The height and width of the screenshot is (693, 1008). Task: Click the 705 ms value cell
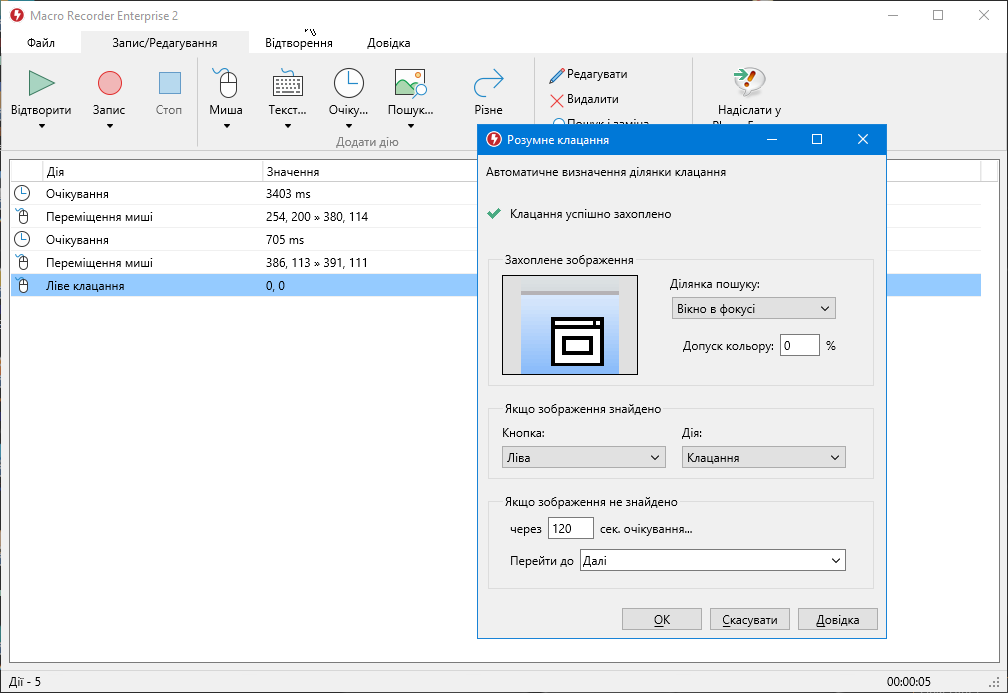285,240
